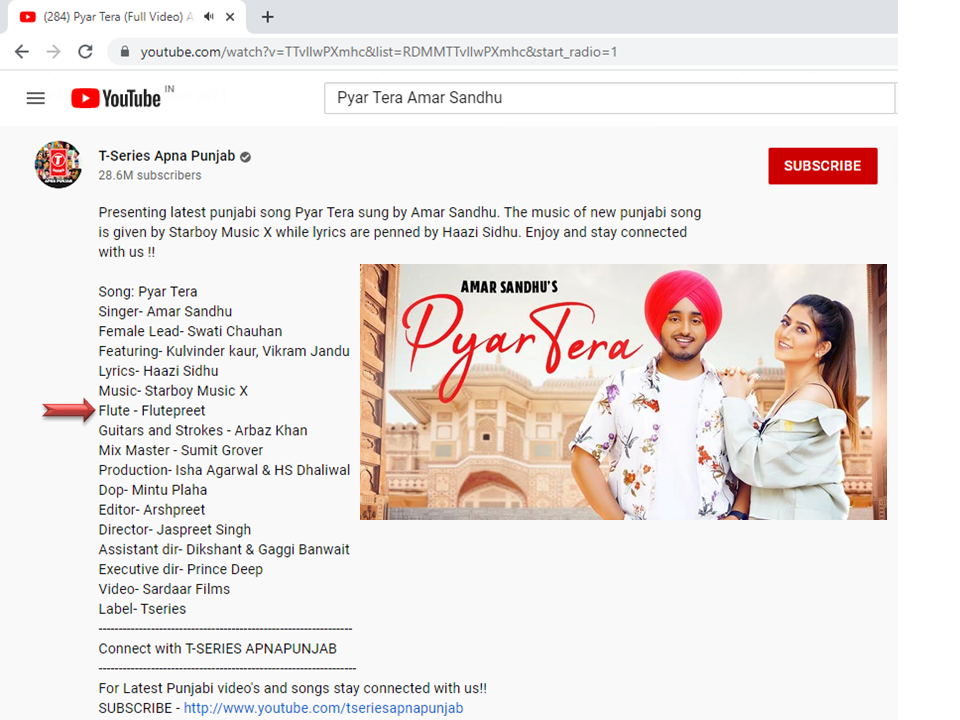Subscribe to T-Series Apna Punjab

[822, 166]
